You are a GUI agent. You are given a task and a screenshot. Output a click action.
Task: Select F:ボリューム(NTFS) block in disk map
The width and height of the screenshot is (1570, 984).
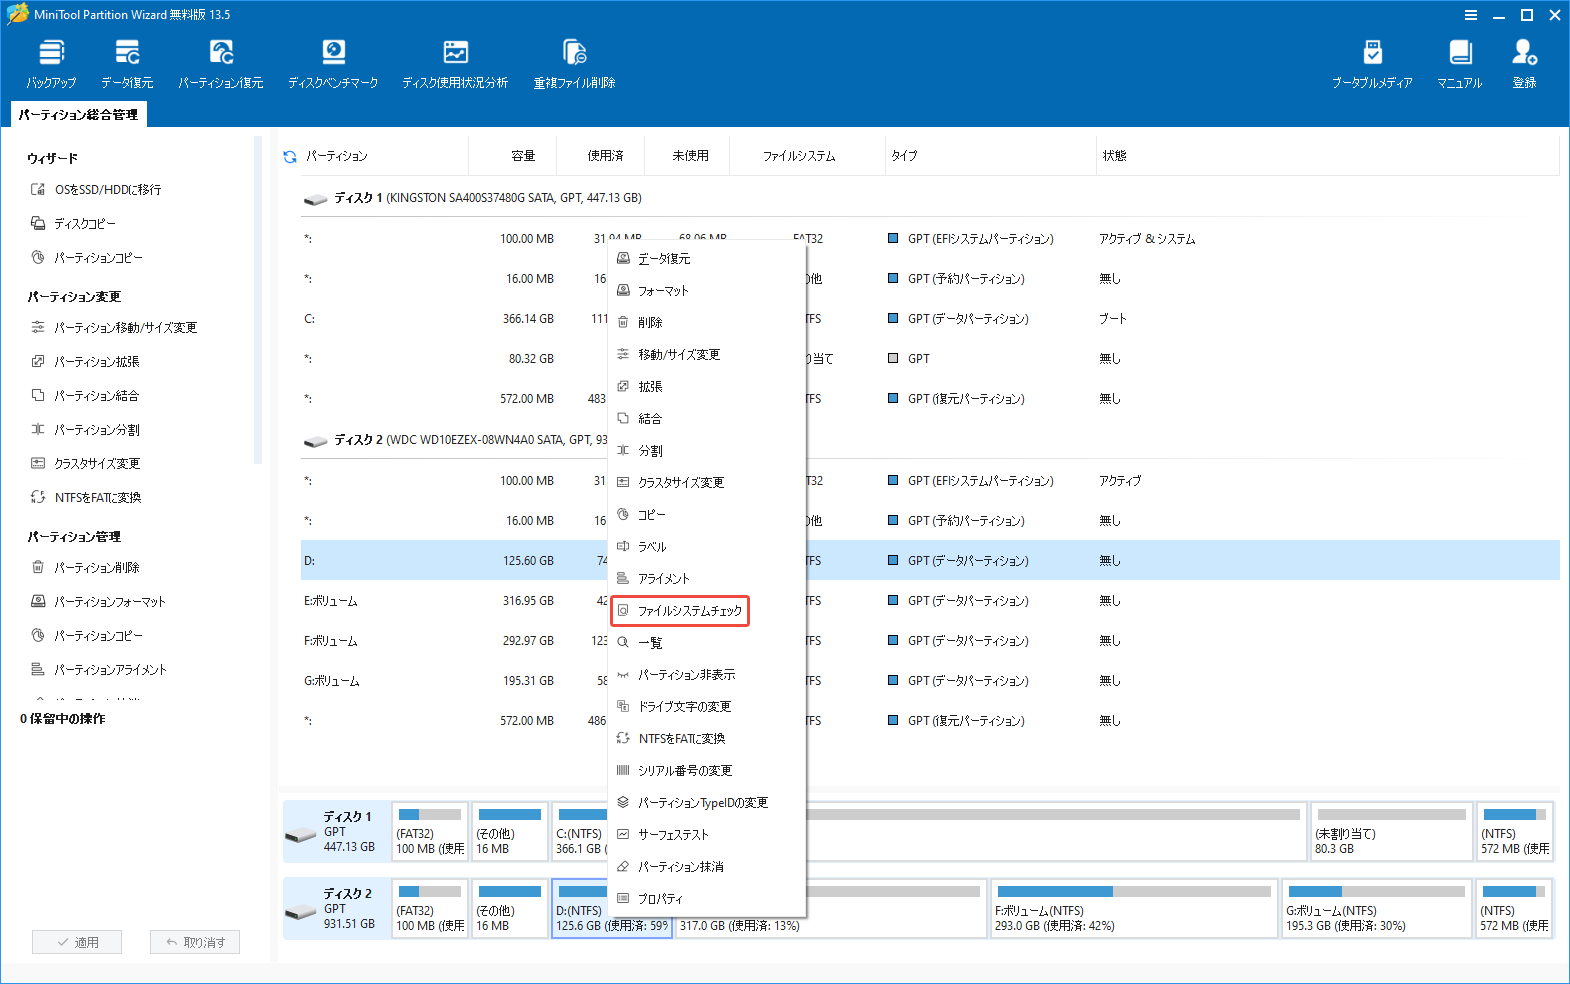[1133, 908]
